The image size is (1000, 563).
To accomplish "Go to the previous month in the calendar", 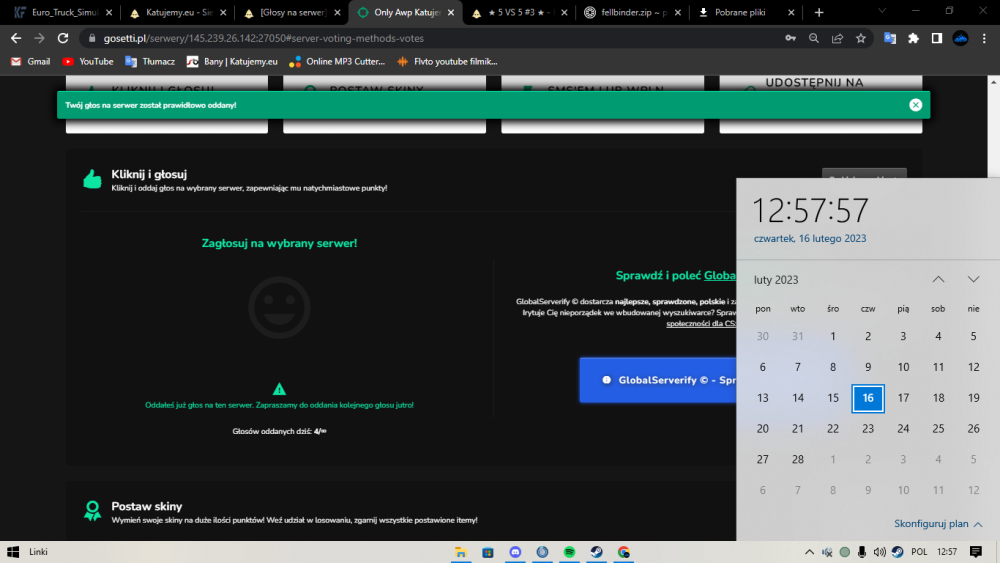I will tap(938, 279).
